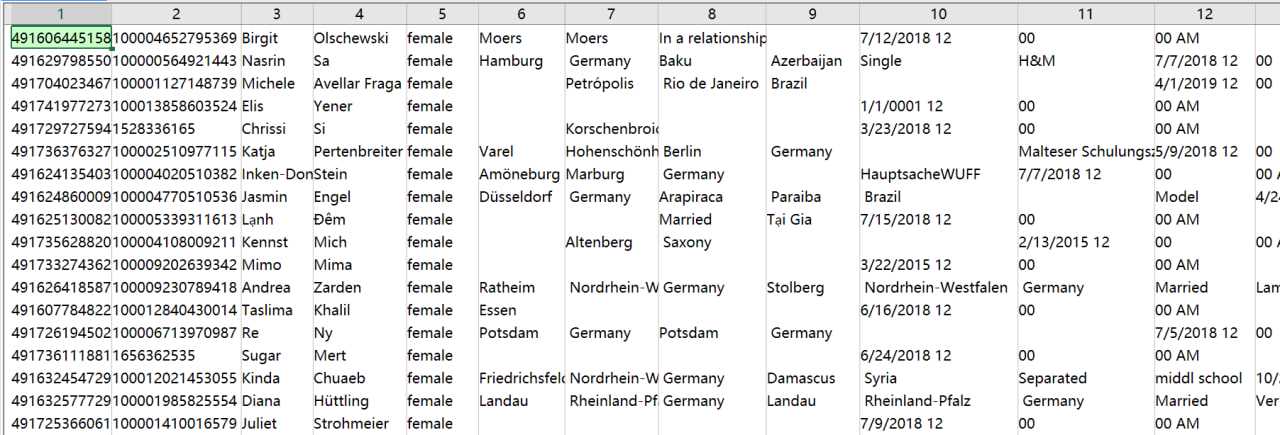The width and height of the screenshot is (1280, 435).
Task: Select column 10 header
Action: (936, 15)
